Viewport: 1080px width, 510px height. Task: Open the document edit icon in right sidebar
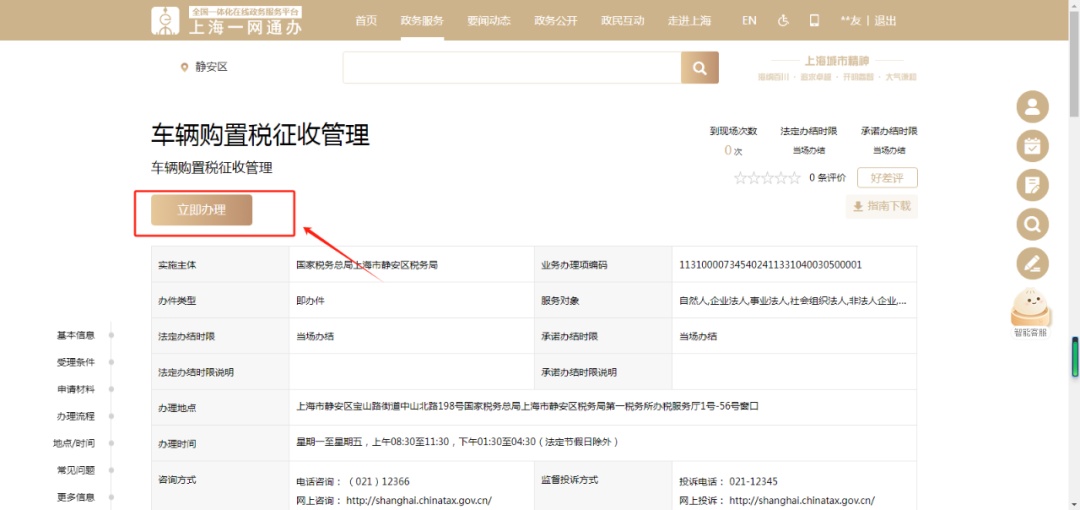[x=1032, y=185]
